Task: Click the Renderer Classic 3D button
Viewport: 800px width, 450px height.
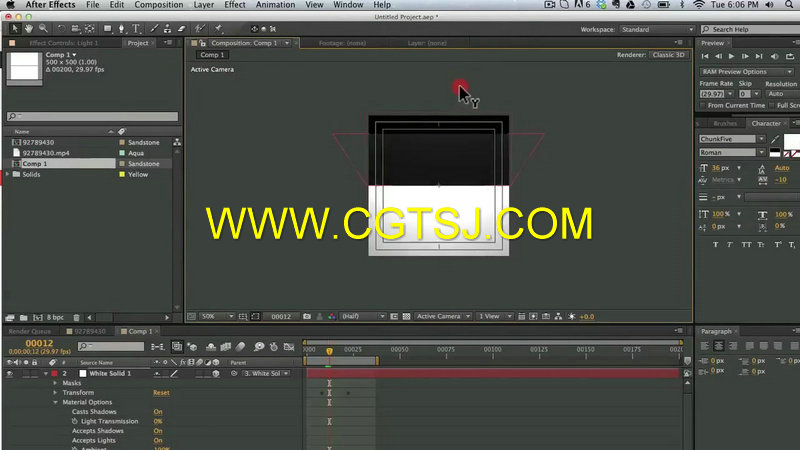Action: point(668,55)
